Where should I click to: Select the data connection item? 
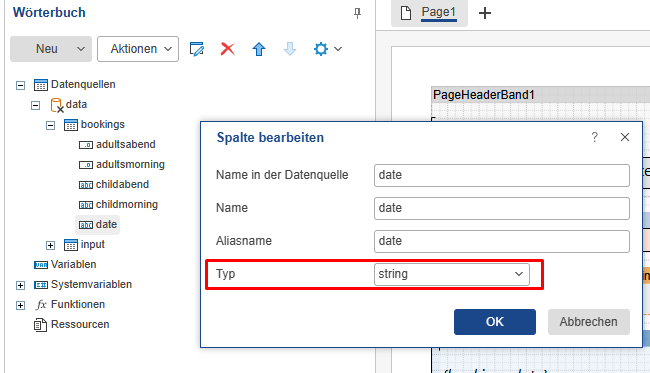click(x=76, y=104)
